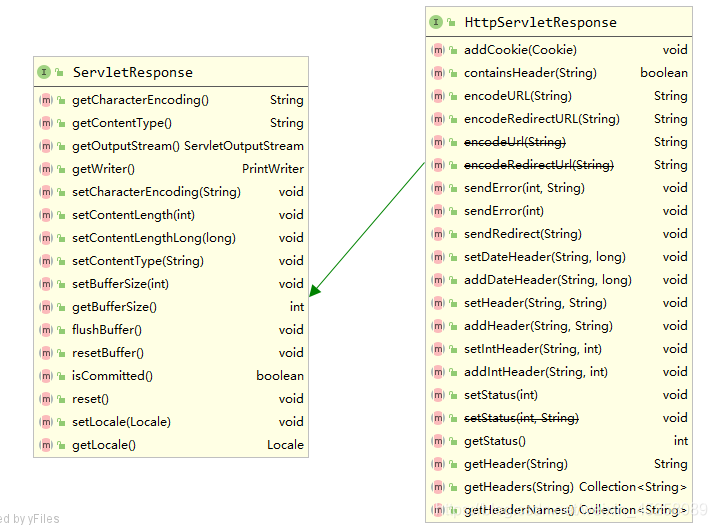Click method icon beside getWriter()
The width and height of the screenshot is (717, 528).
point(46,169)
